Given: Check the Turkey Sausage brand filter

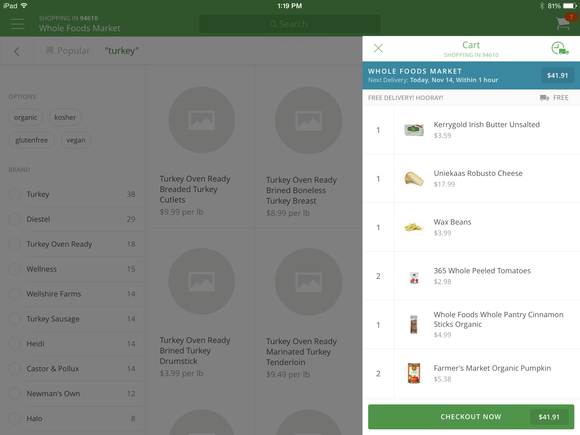Looking at the screenshot, I should click(15, 319).
